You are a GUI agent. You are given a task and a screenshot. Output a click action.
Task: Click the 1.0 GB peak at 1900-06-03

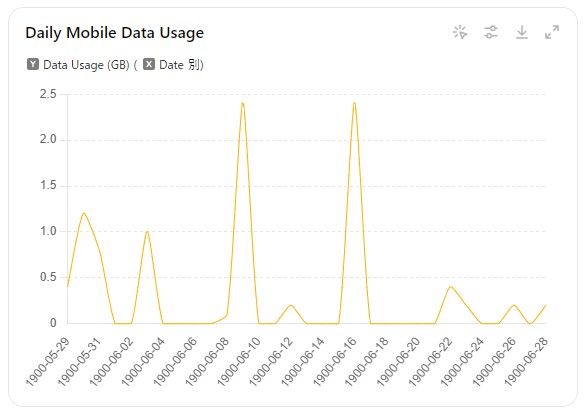[x=147, y=232]
